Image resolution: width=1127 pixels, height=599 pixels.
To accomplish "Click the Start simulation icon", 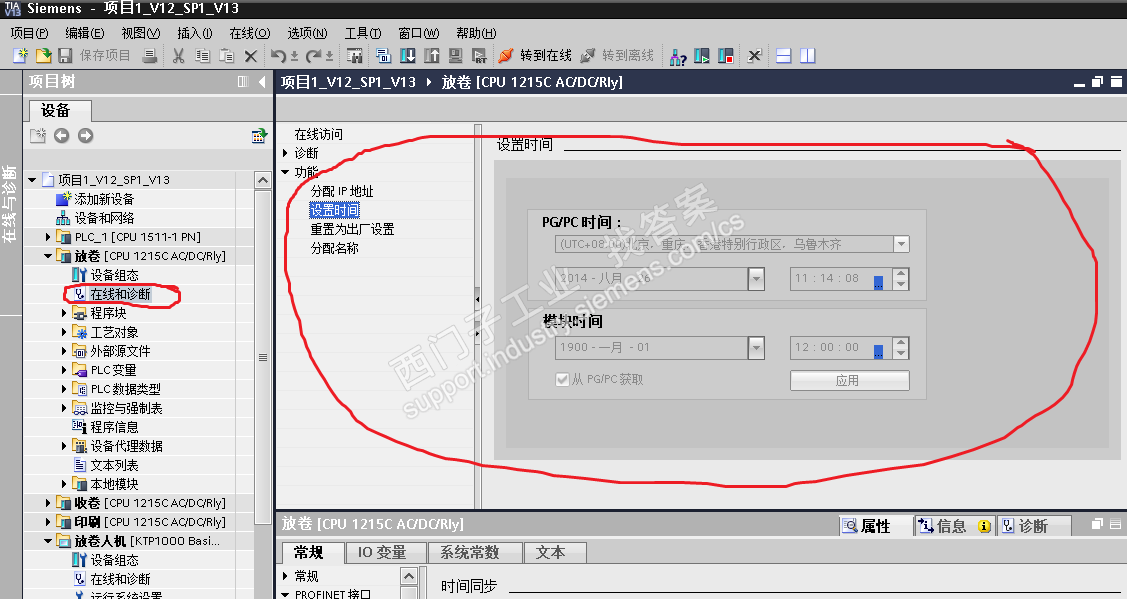I will click(x=455, y=55).
